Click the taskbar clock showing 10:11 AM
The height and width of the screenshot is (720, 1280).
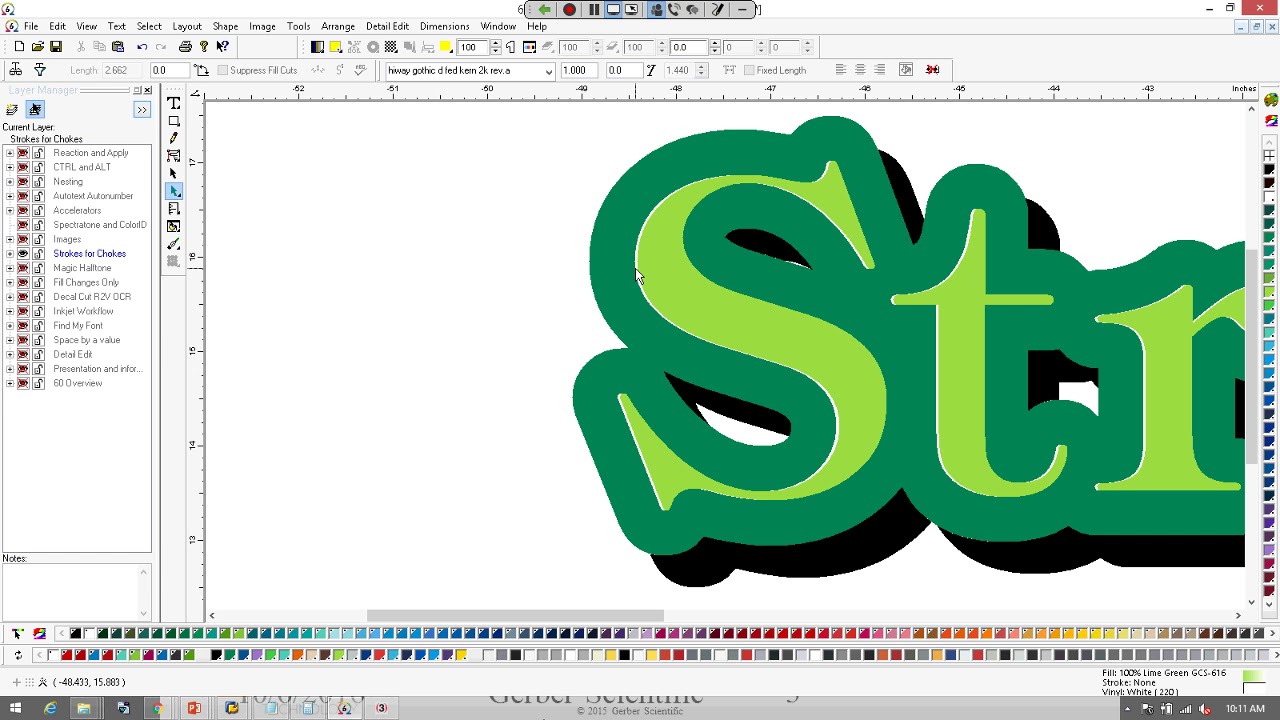1245,709
